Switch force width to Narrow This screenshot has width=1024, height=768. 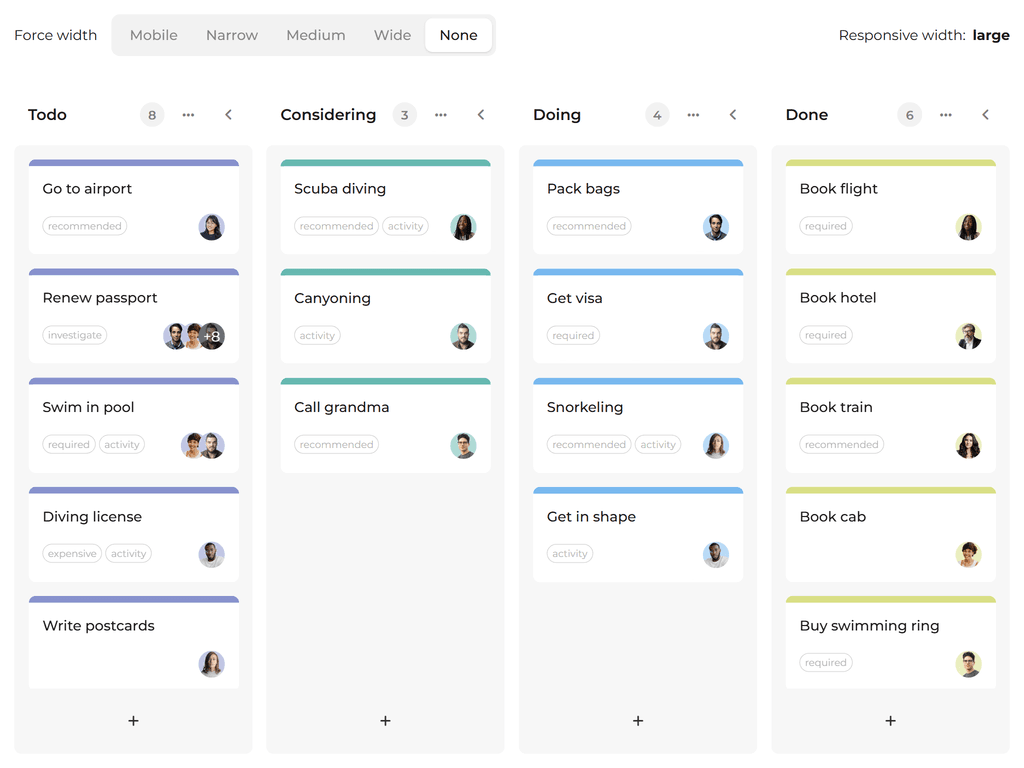coord(231,34)
